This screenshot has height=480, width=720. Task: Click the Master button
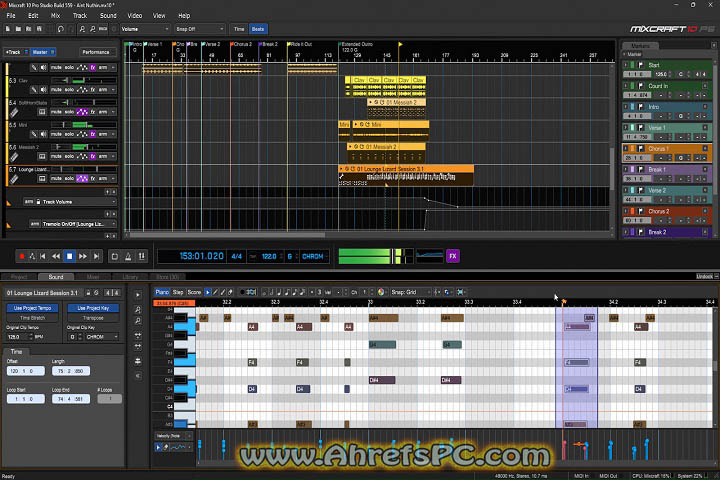[x=43, y=52]
